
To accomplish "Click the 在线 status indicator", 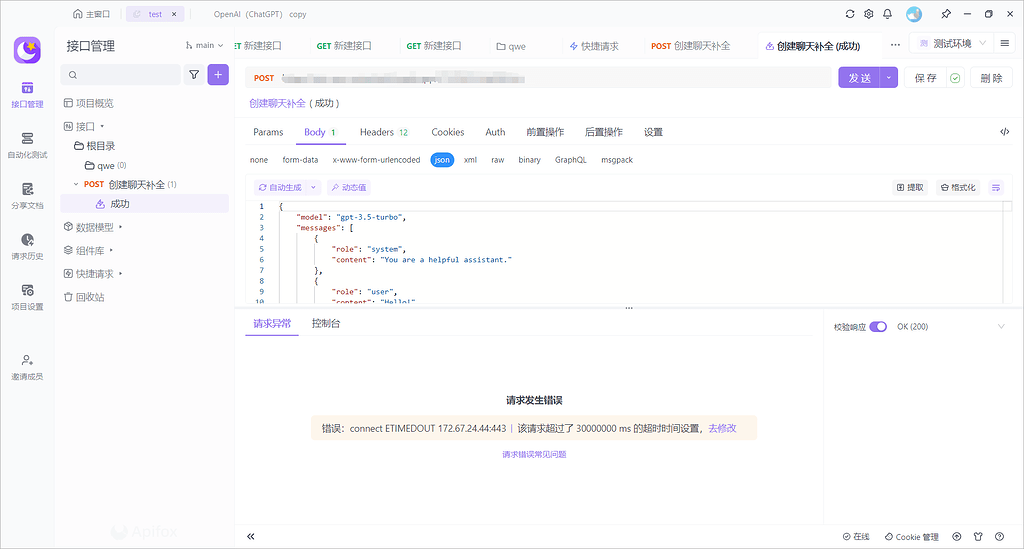I will (x=856, y=537).
